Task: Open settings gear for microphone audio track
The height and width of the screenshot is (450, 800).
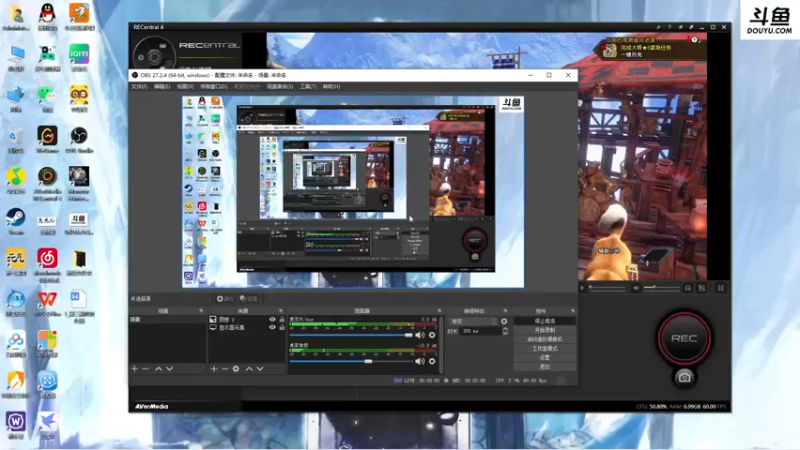Action: coord(432,335)
